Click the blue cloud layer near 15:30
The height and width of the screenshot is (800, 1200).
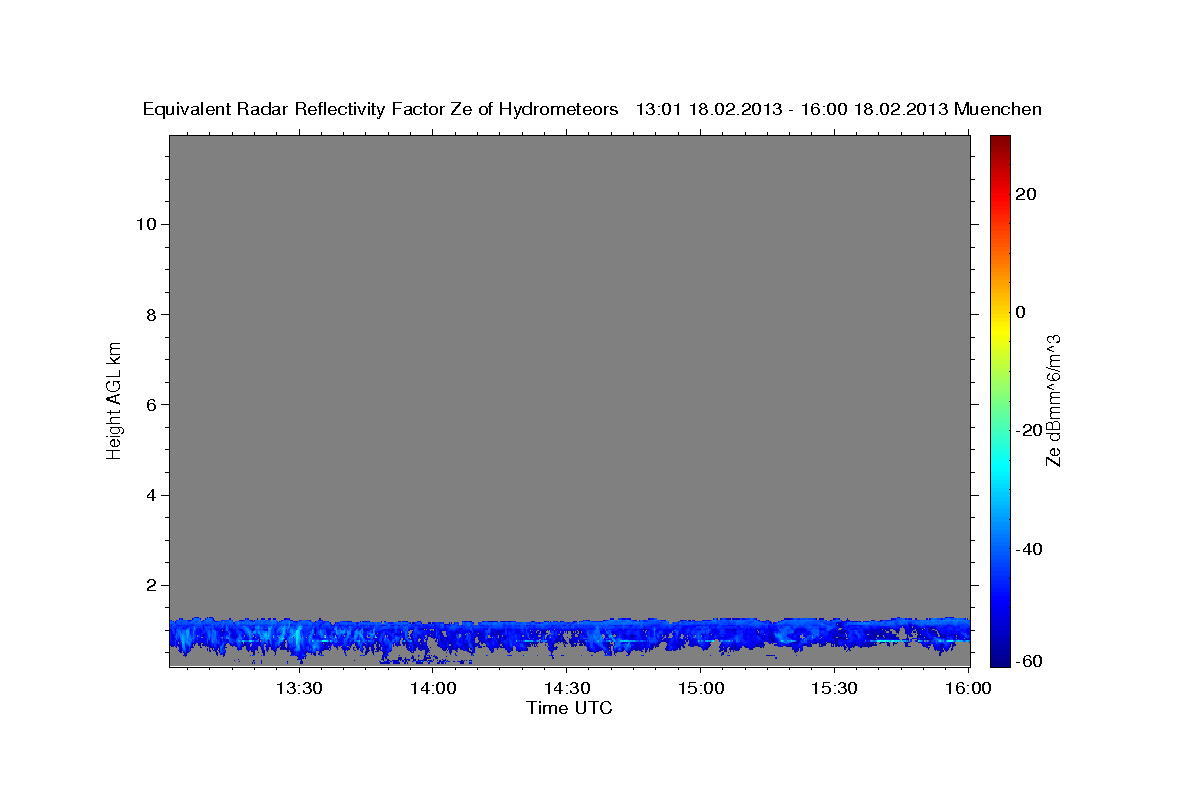(834, 634)
